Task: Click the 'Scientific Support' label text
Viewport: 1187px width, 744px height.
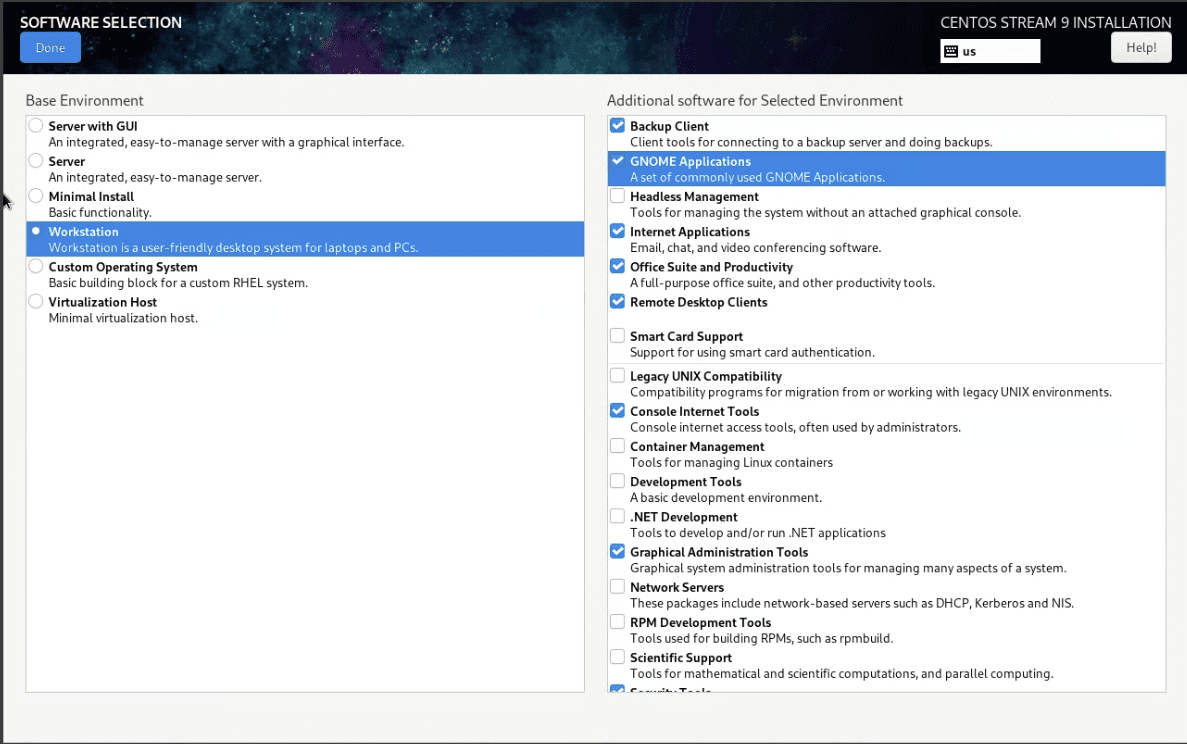Action: pos(681,658)
